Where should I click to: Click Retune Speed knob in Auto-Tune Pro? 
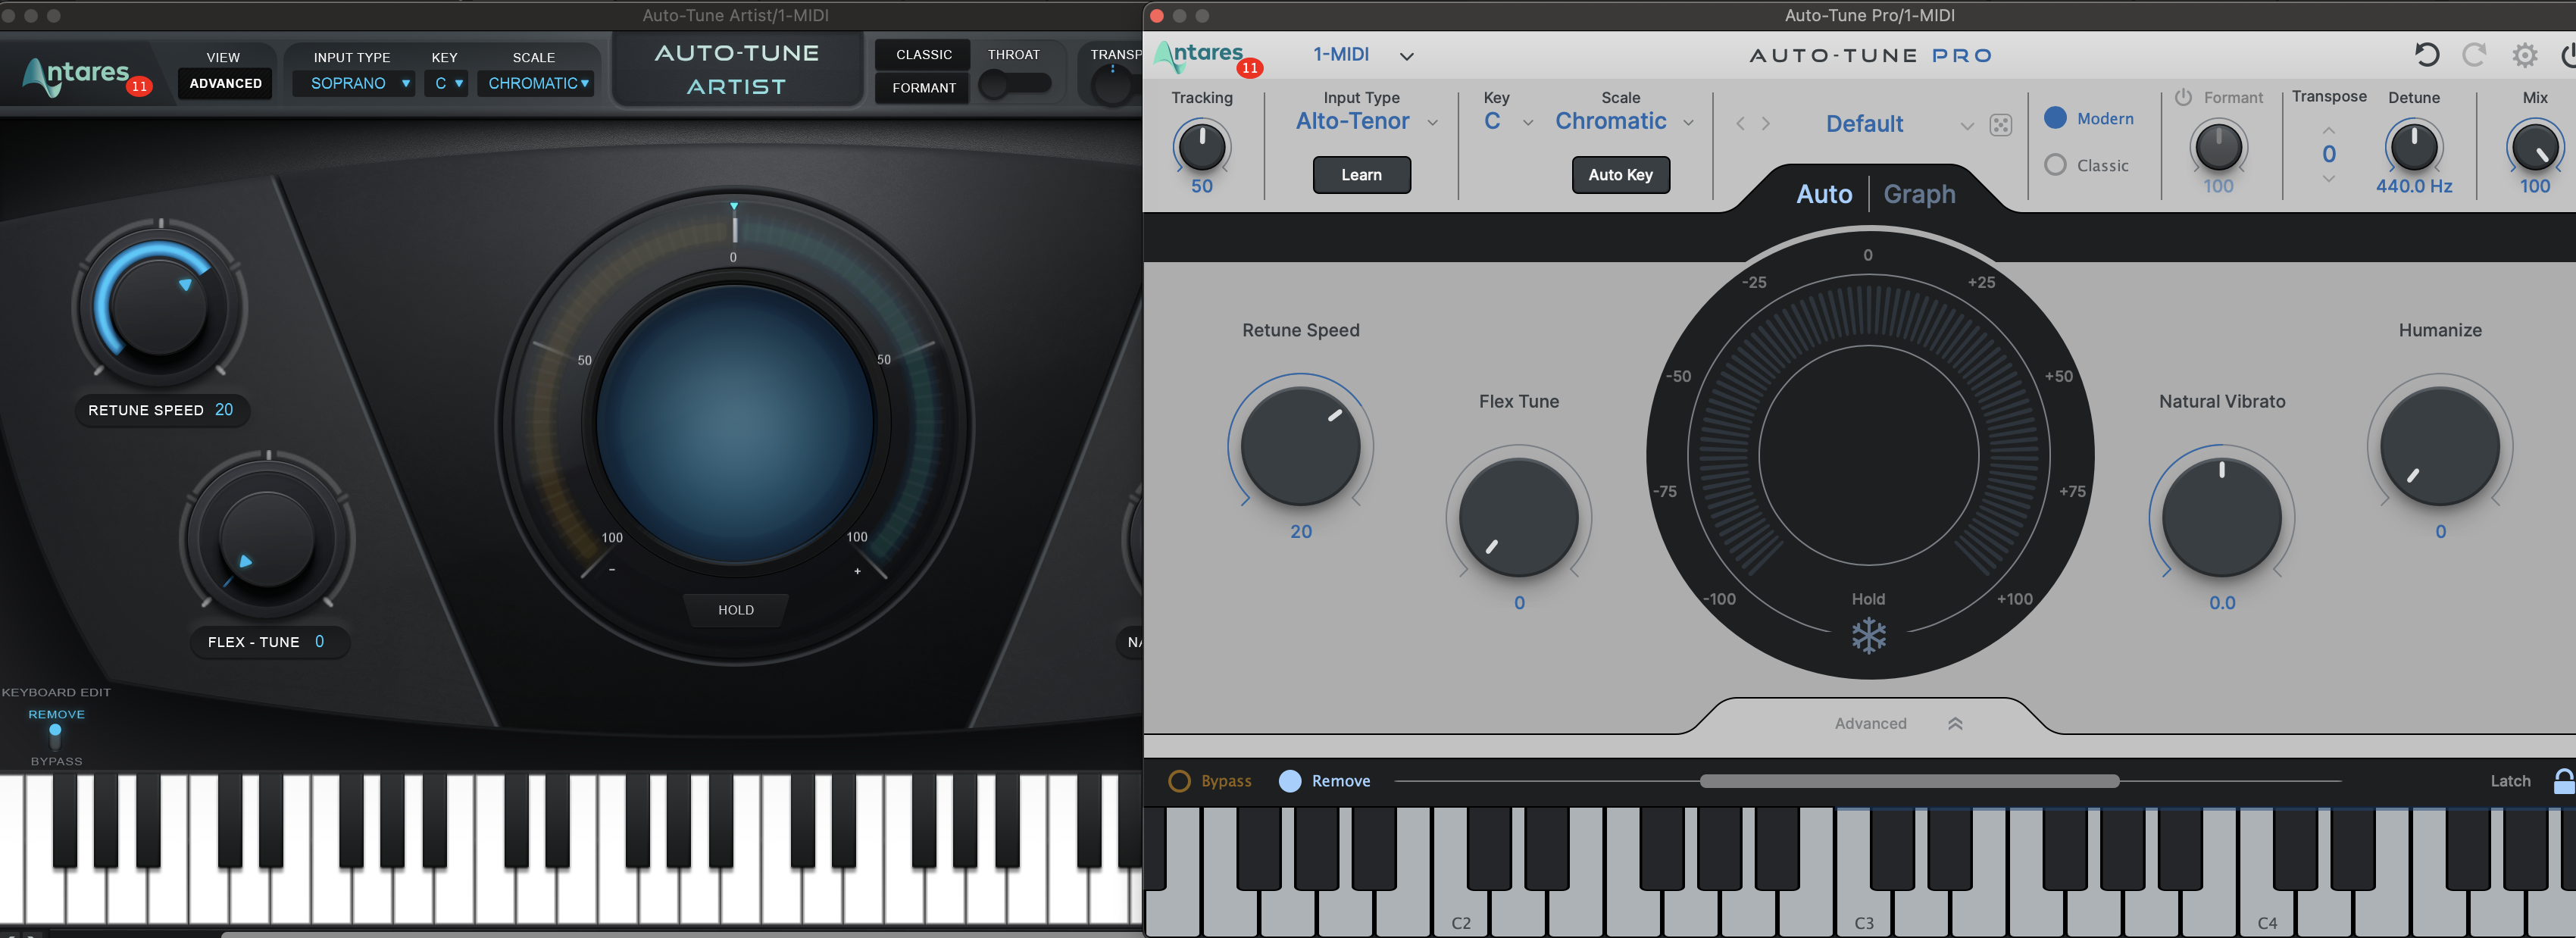(1300, 446)
